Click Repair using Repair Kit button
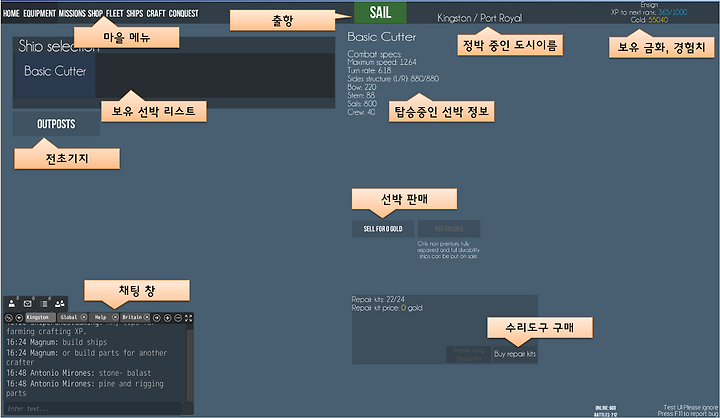The image size is (720, 418). [469, 354]
